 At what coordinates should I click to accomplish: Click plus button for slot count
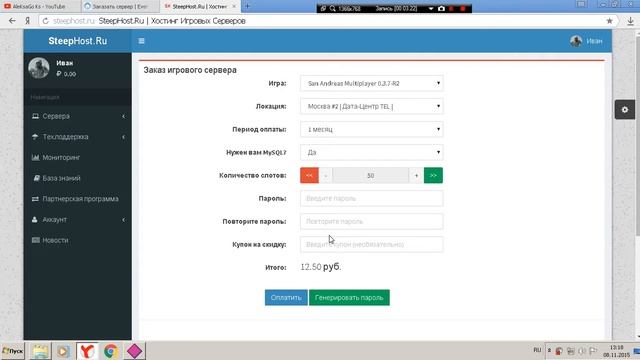pos(416,176)
